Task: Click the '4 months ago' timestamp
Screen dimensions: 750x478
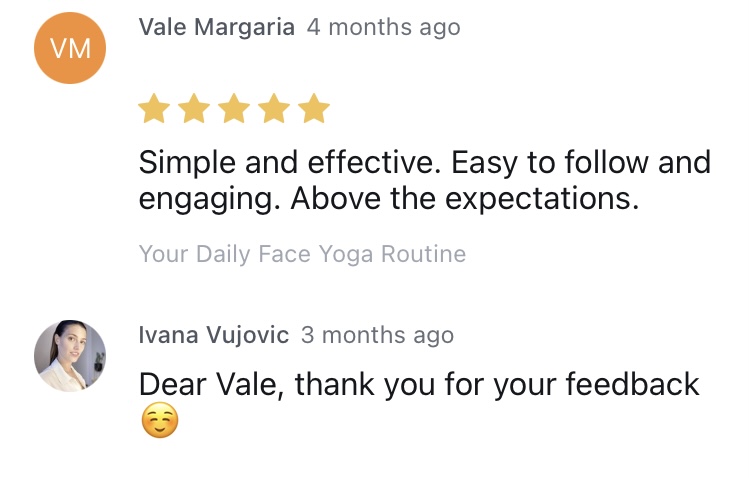Action: tap(384, 27)
